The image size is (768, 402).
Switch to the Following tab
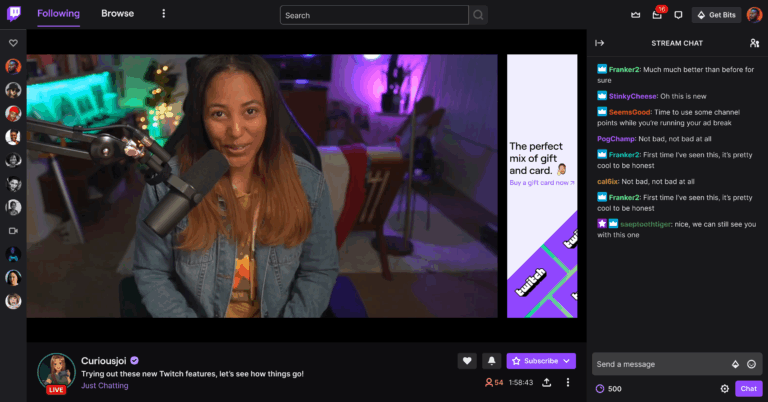coord(58,14)
